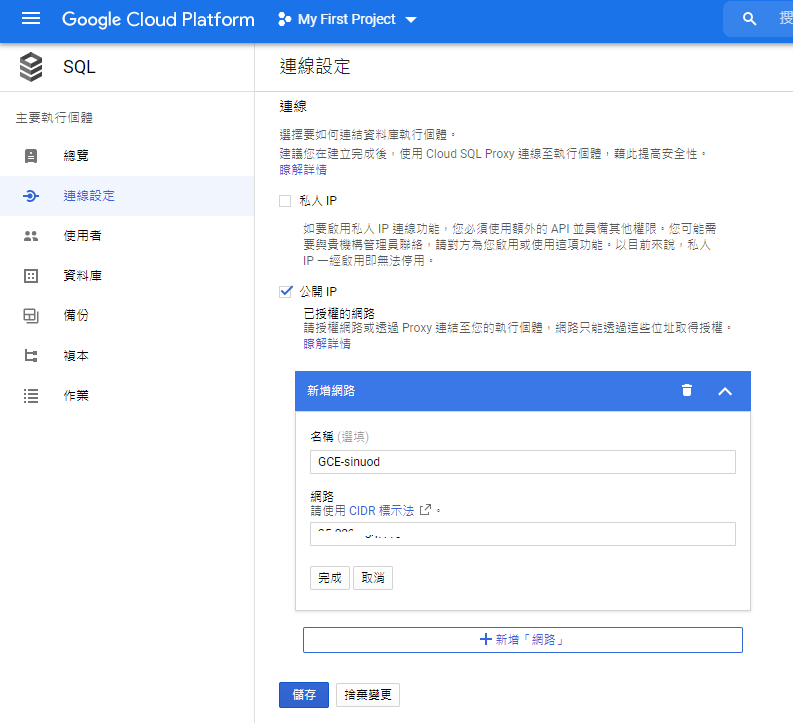This screenshot has height=723, width=793.
Task: Select 連線設定 in the sidebar
Action: point(89,196)
